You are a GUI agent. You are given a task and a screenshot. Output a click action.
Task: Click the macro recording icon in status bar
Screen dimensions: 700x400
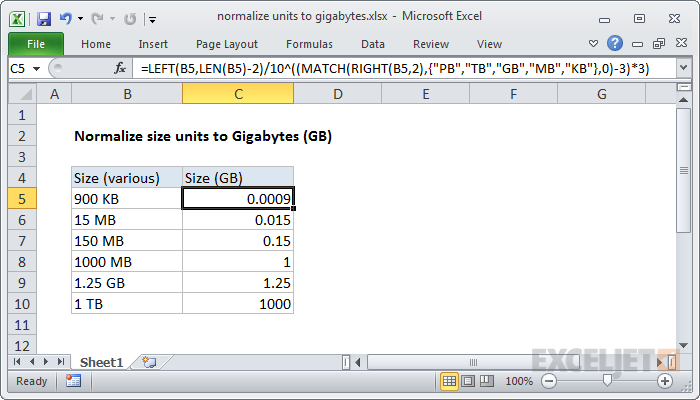[x=73, y=381]
